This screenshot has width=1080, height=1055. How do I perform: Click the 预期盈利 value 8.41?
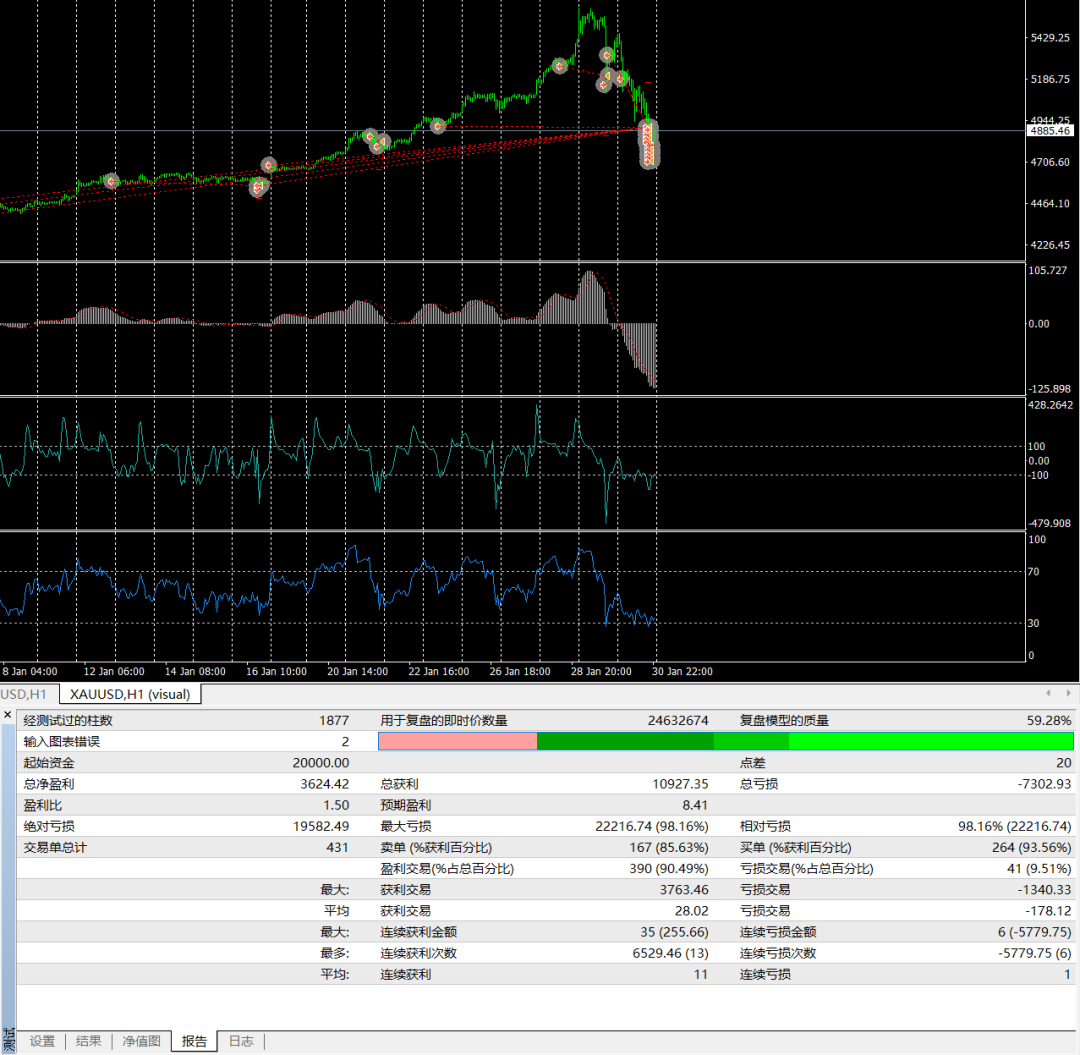(695, 805)
